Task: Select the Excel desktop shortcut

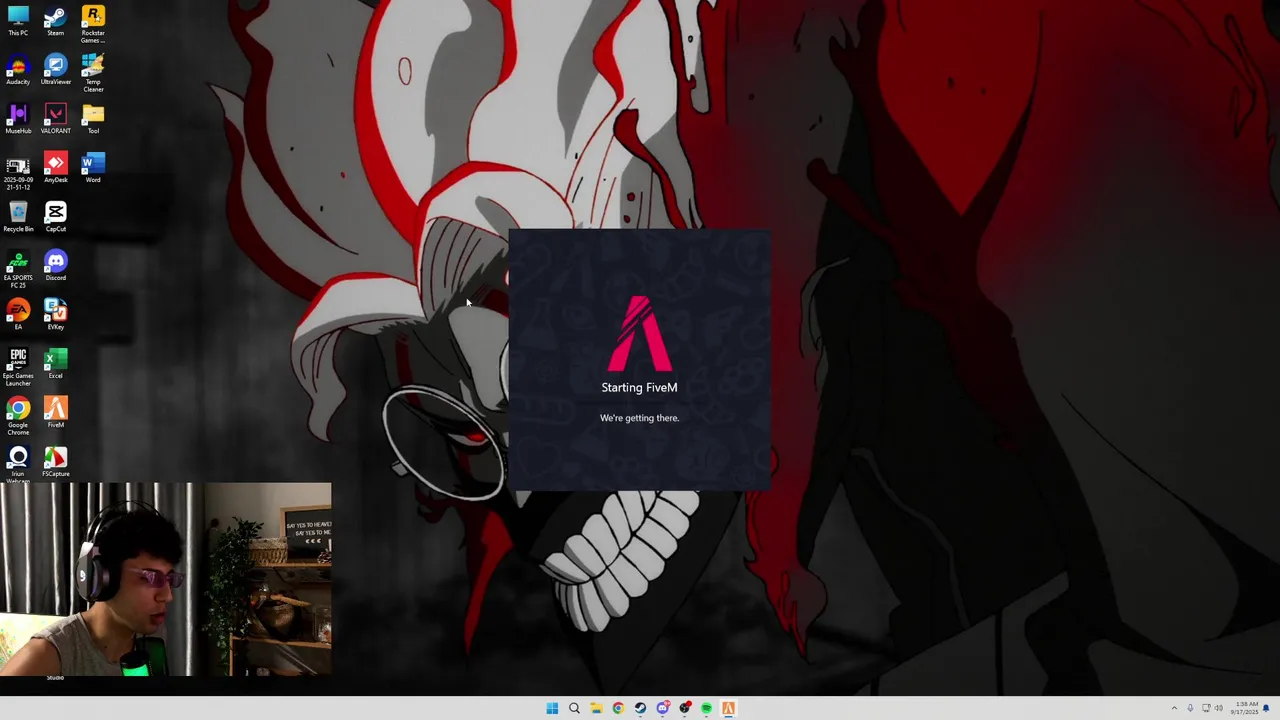Action: pyautogui.click(x=55, y=364)
